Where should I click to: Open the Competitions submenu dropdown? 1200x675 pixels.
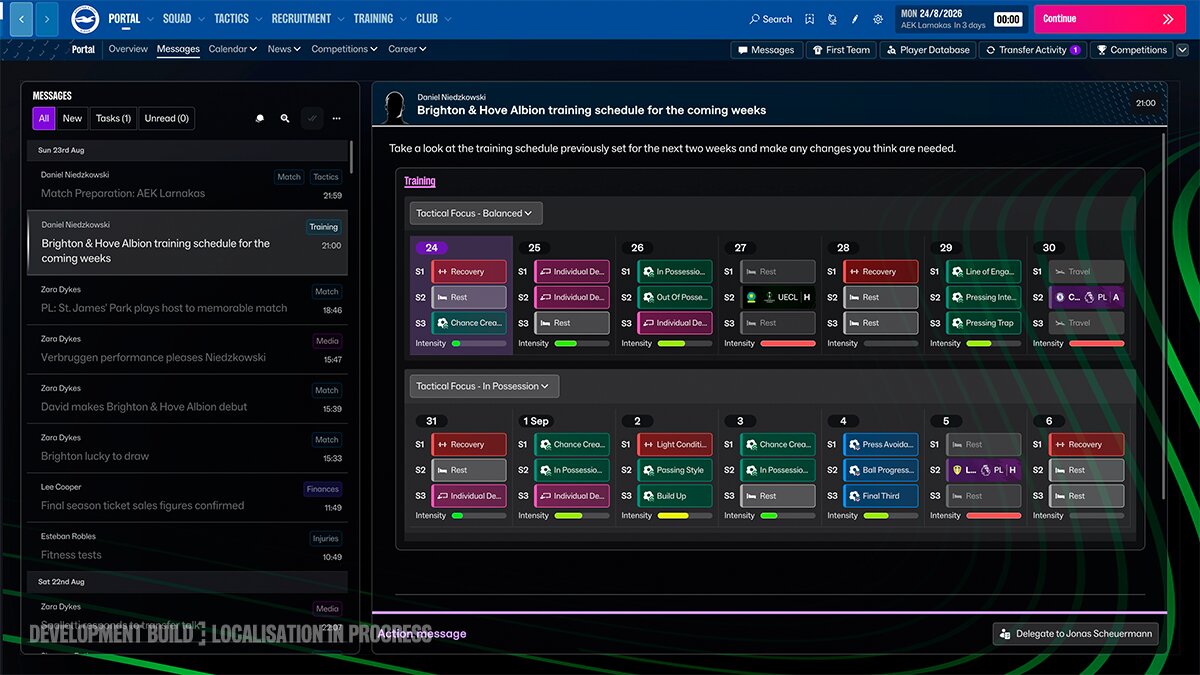click(x=344, y=49)
